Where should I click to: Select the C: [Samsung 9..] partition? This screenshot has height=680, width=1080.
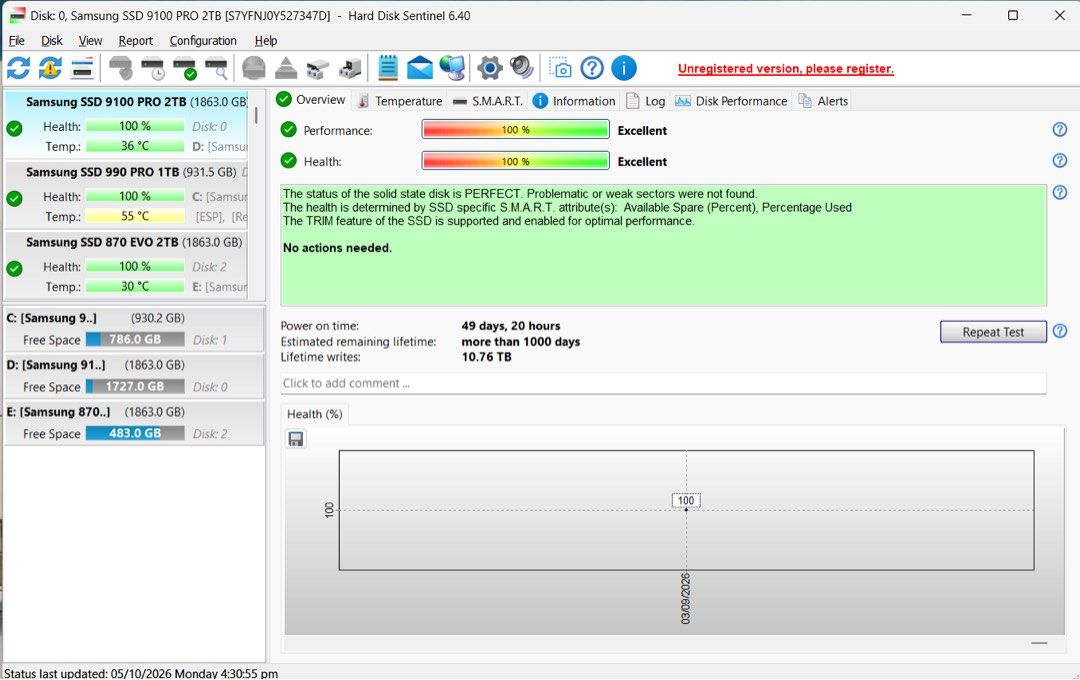(134, 329)
